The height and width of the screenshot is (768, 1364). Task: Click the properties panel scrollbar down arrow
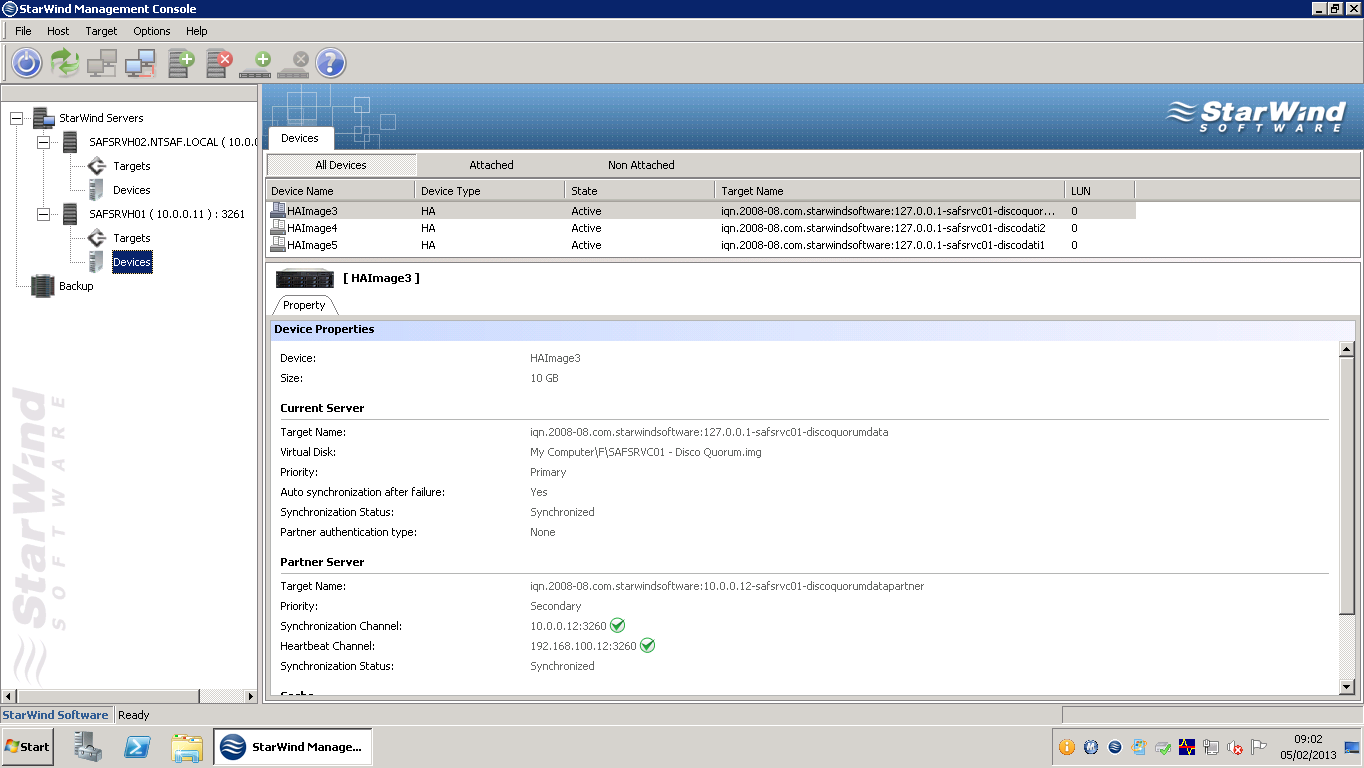click(x=1346, y=687)
